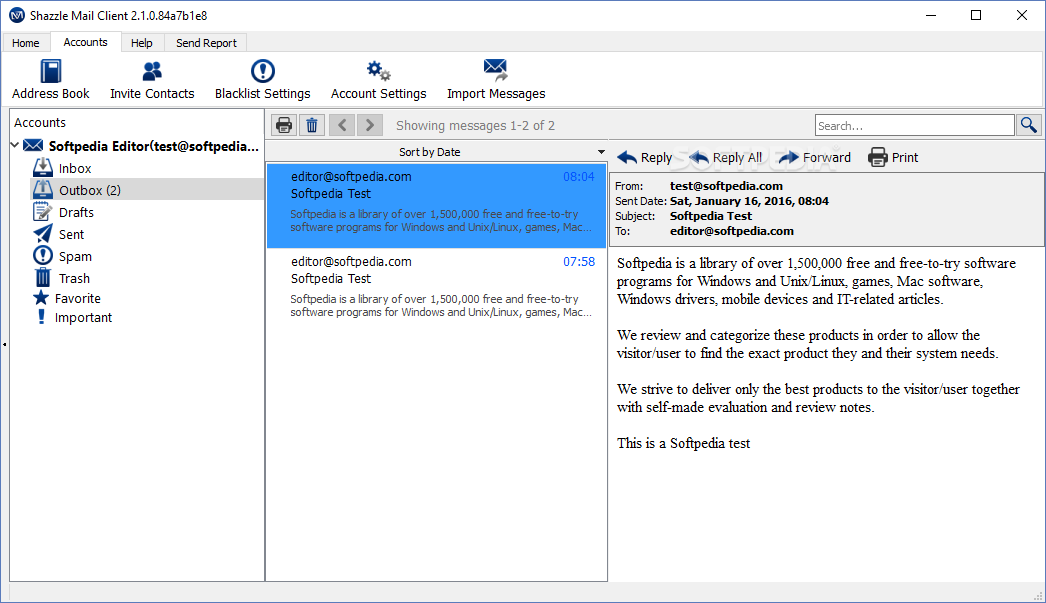Open Blacklist Settings
Image resolution: width=1046 pixels, height=603 pixels.
coord(262,79)
